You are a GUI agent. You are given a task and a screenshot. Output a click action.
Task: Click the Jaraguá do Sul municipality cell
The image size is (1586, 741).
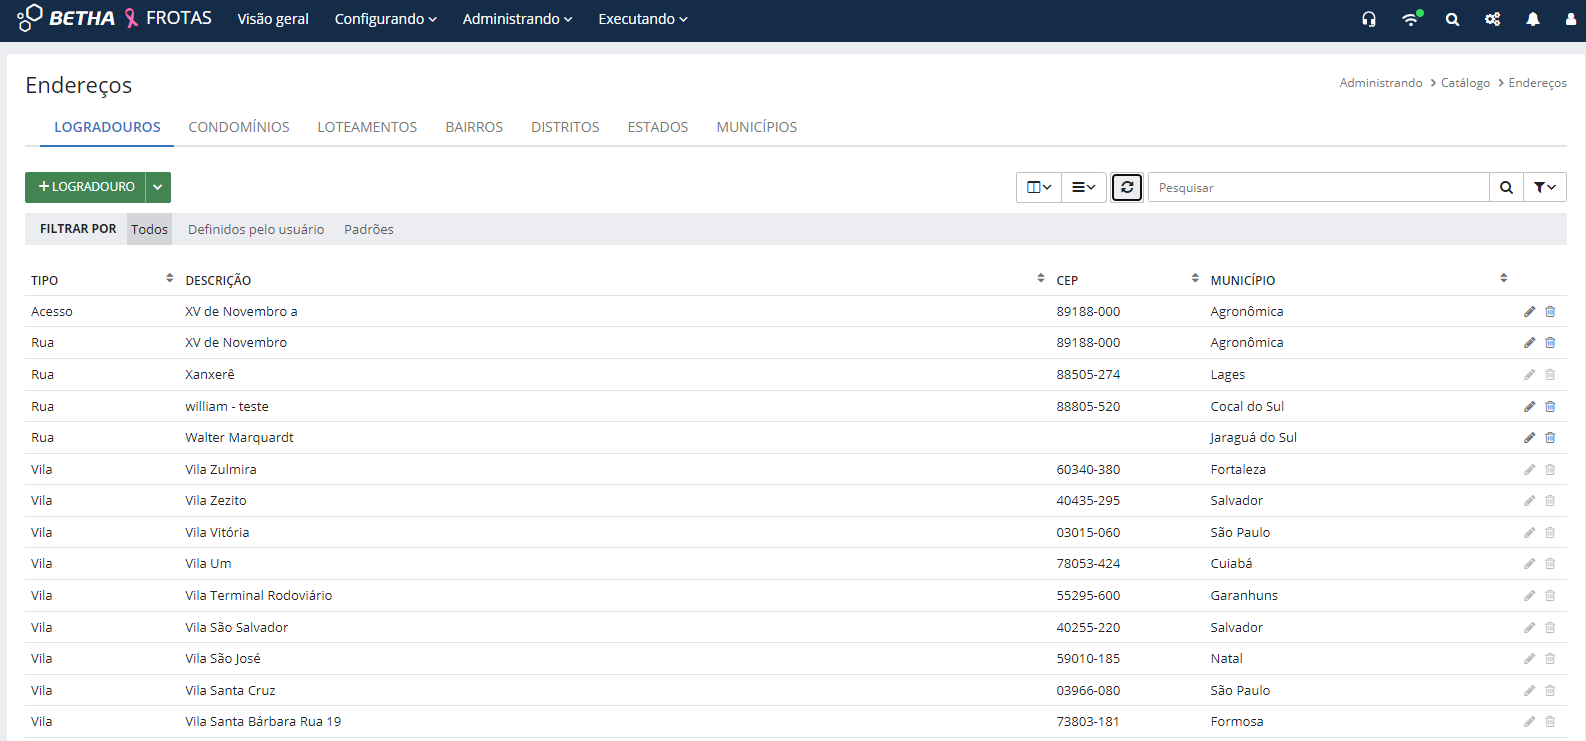(x=1253, y=438)
